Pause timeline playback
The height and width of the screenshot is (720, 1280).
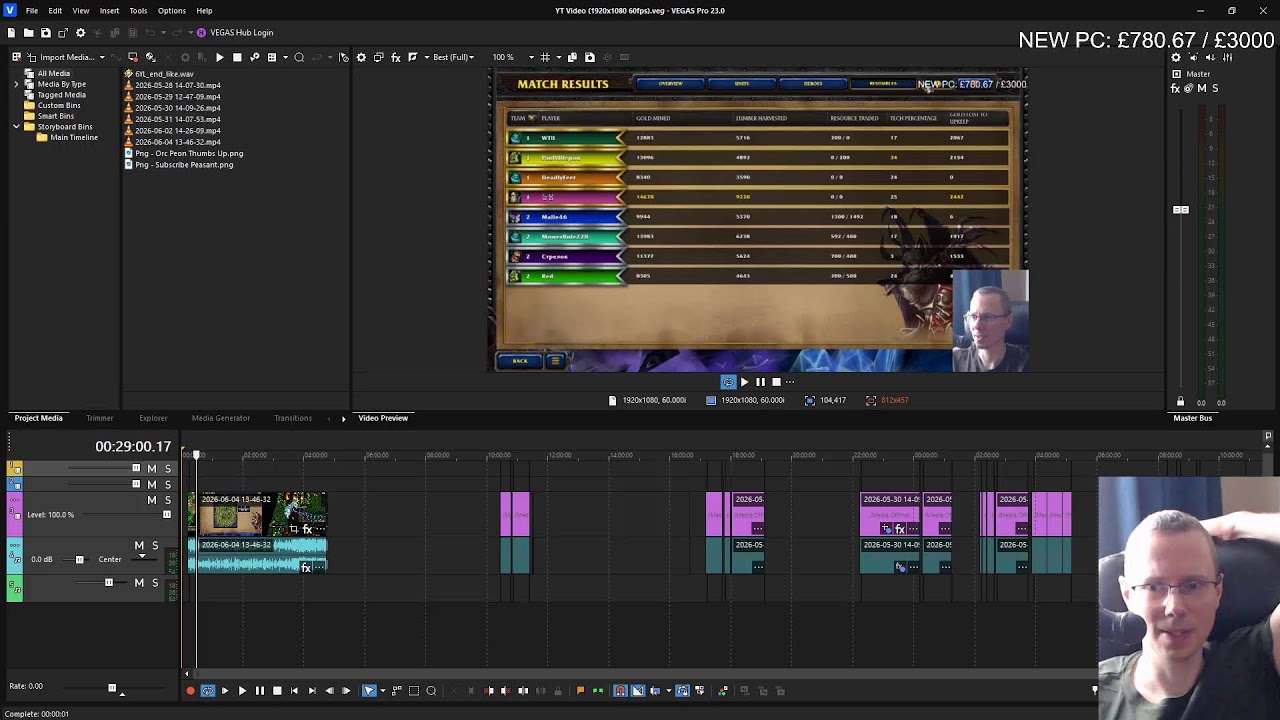[x=260, y=691]
